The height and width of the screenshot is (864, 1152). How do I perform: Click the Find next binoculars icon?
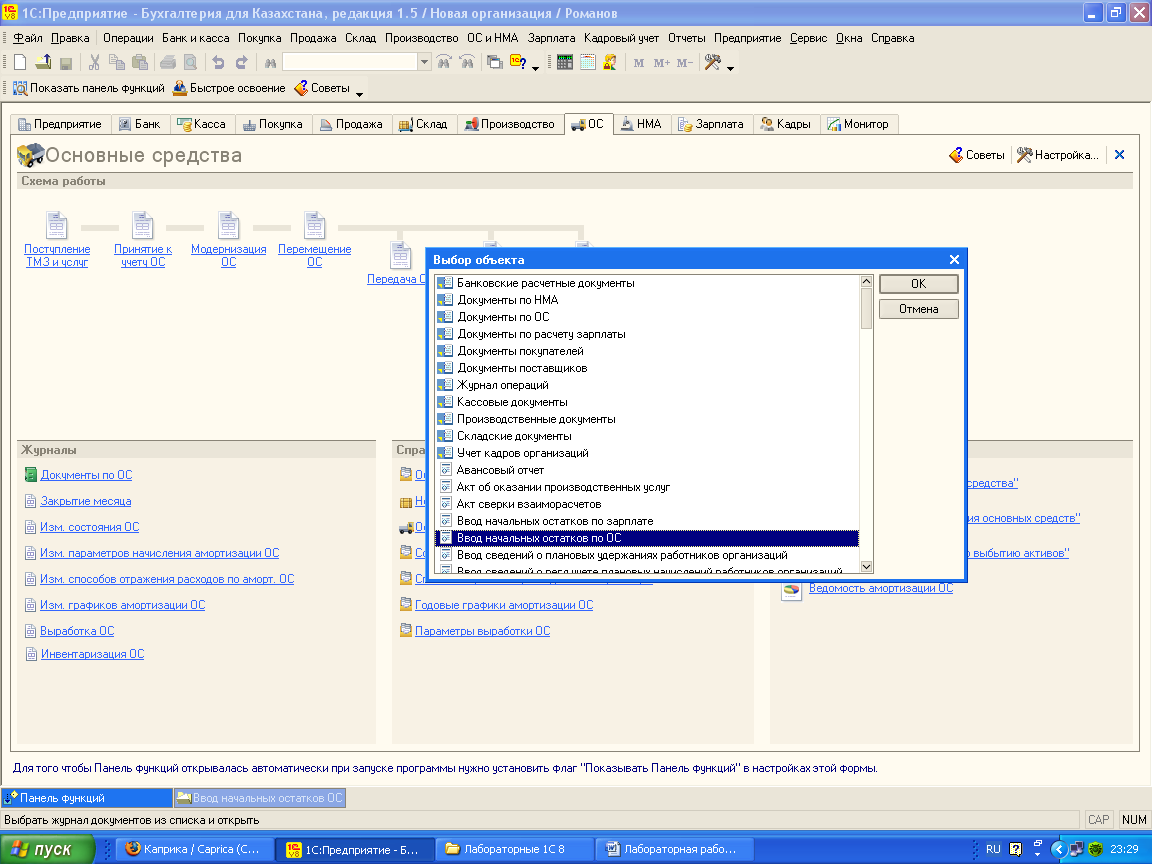tap(467, 63)
